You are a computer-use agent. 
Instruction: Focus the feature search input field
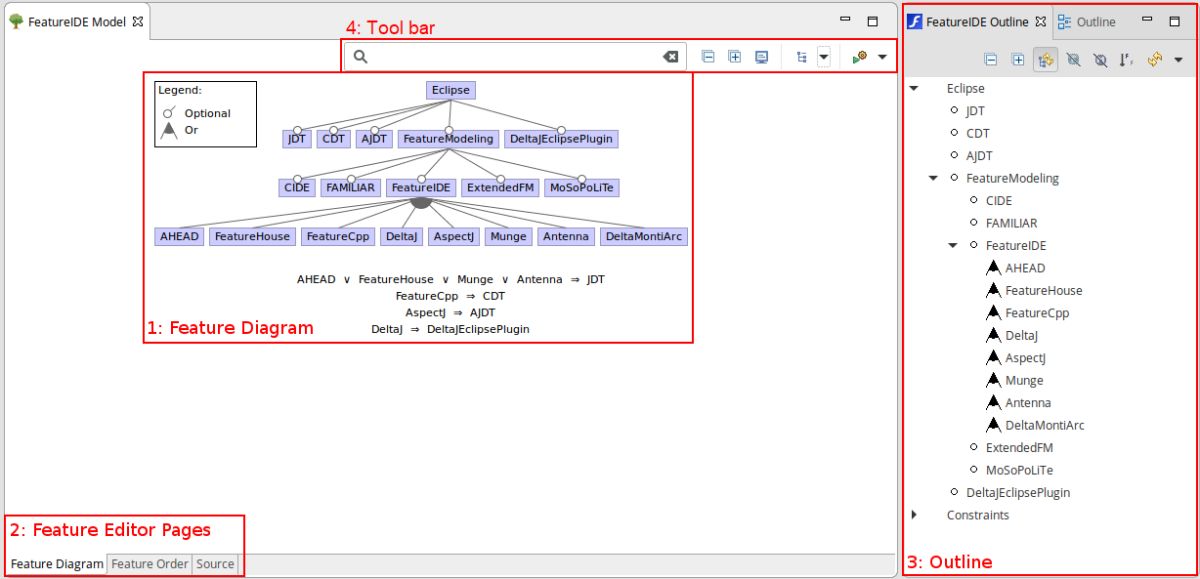515,57
